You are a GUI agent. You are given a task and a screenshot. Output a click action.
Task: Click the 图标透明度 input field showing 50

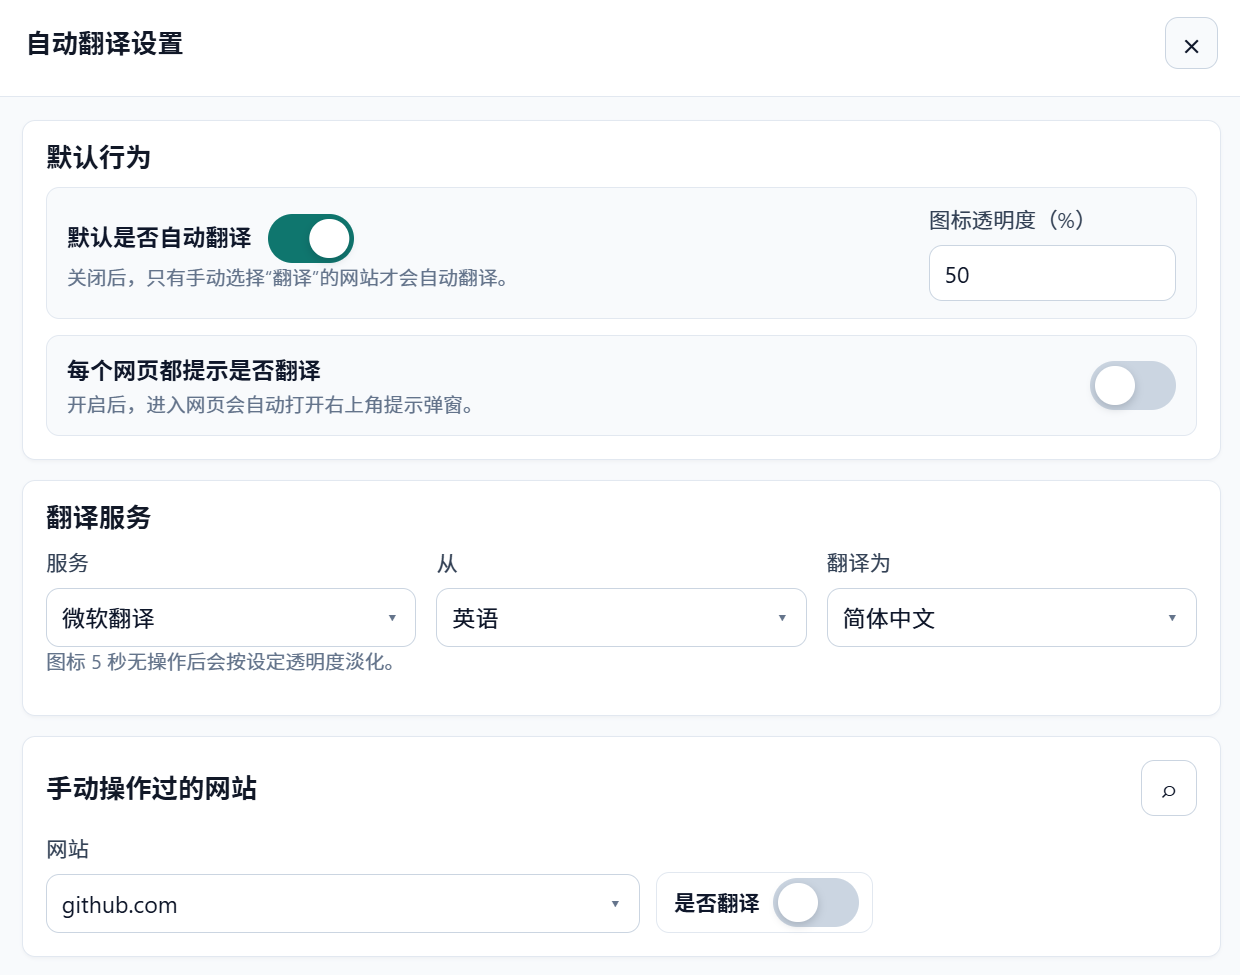1052,273
